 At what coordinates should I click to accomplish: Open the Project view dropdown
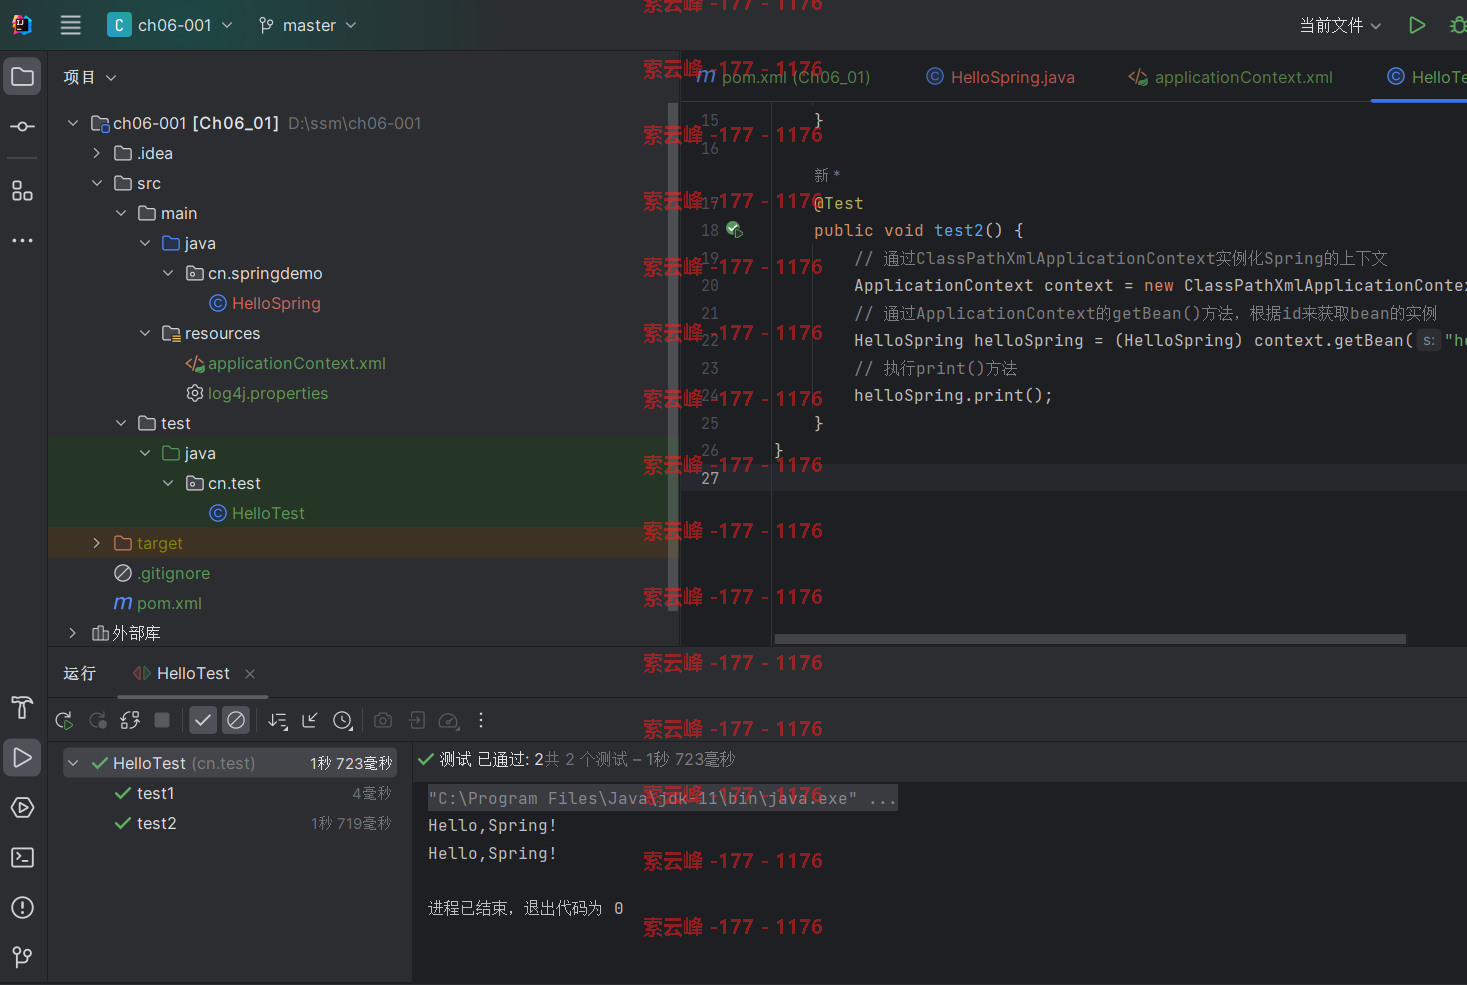click(x=90, y=77)
